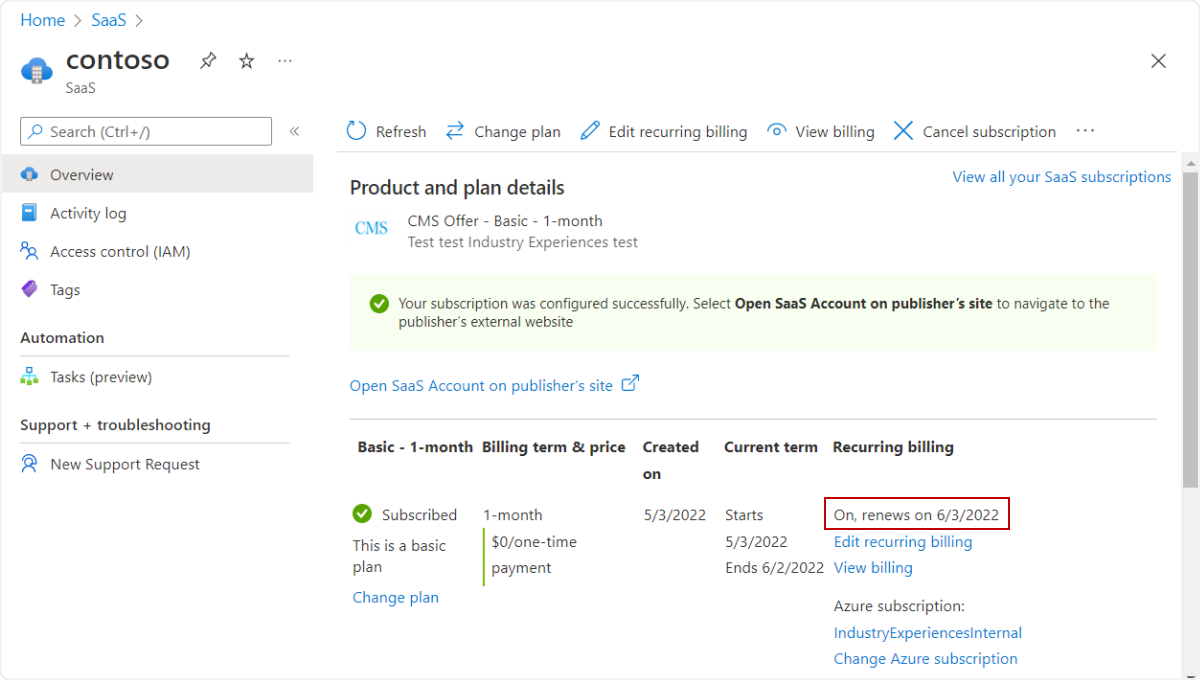Click the 'Billing term & price' column header

click(x=554, y=447)
